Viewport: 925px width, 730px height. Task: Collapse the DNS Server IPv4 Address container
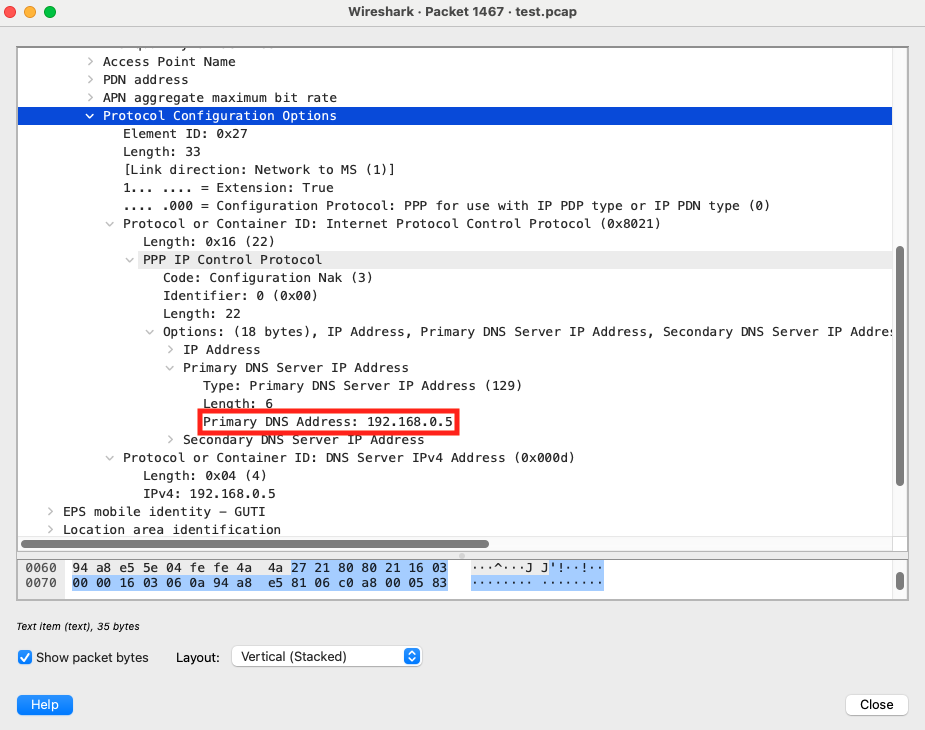pos(110,457)
